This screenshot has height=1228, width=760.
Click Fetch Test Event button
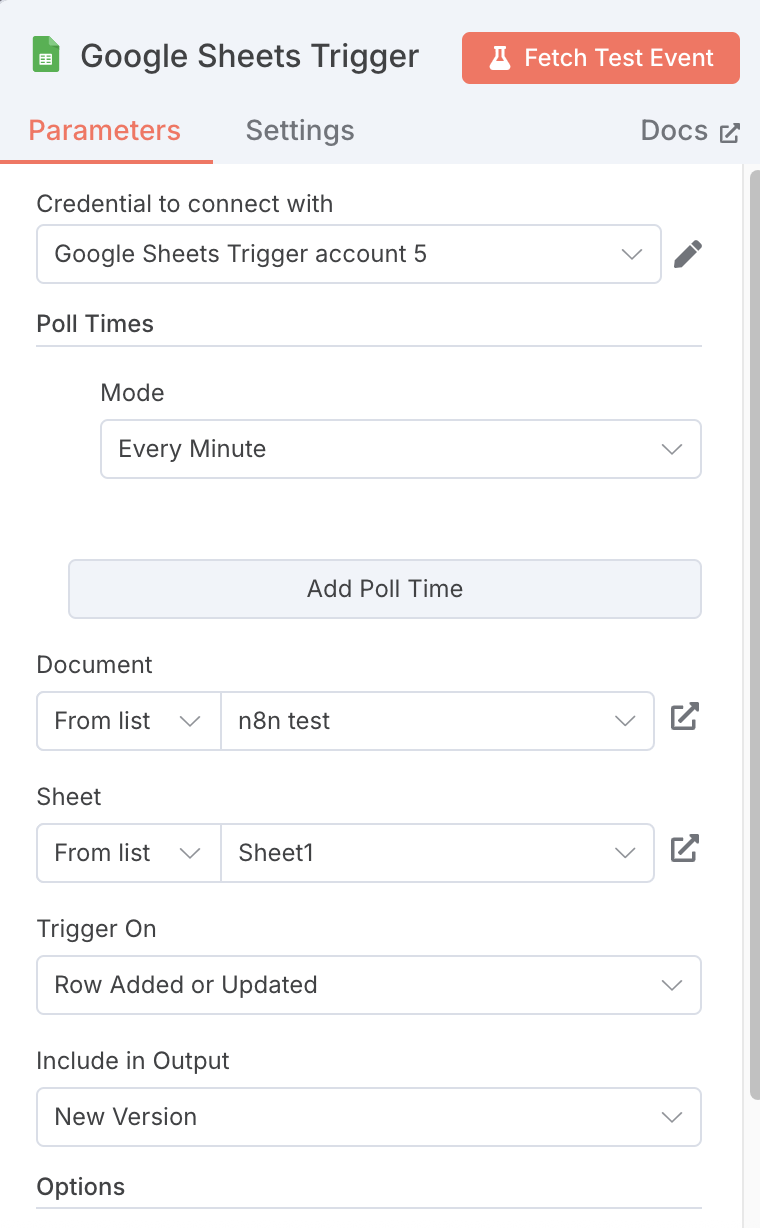coord(600,58)
